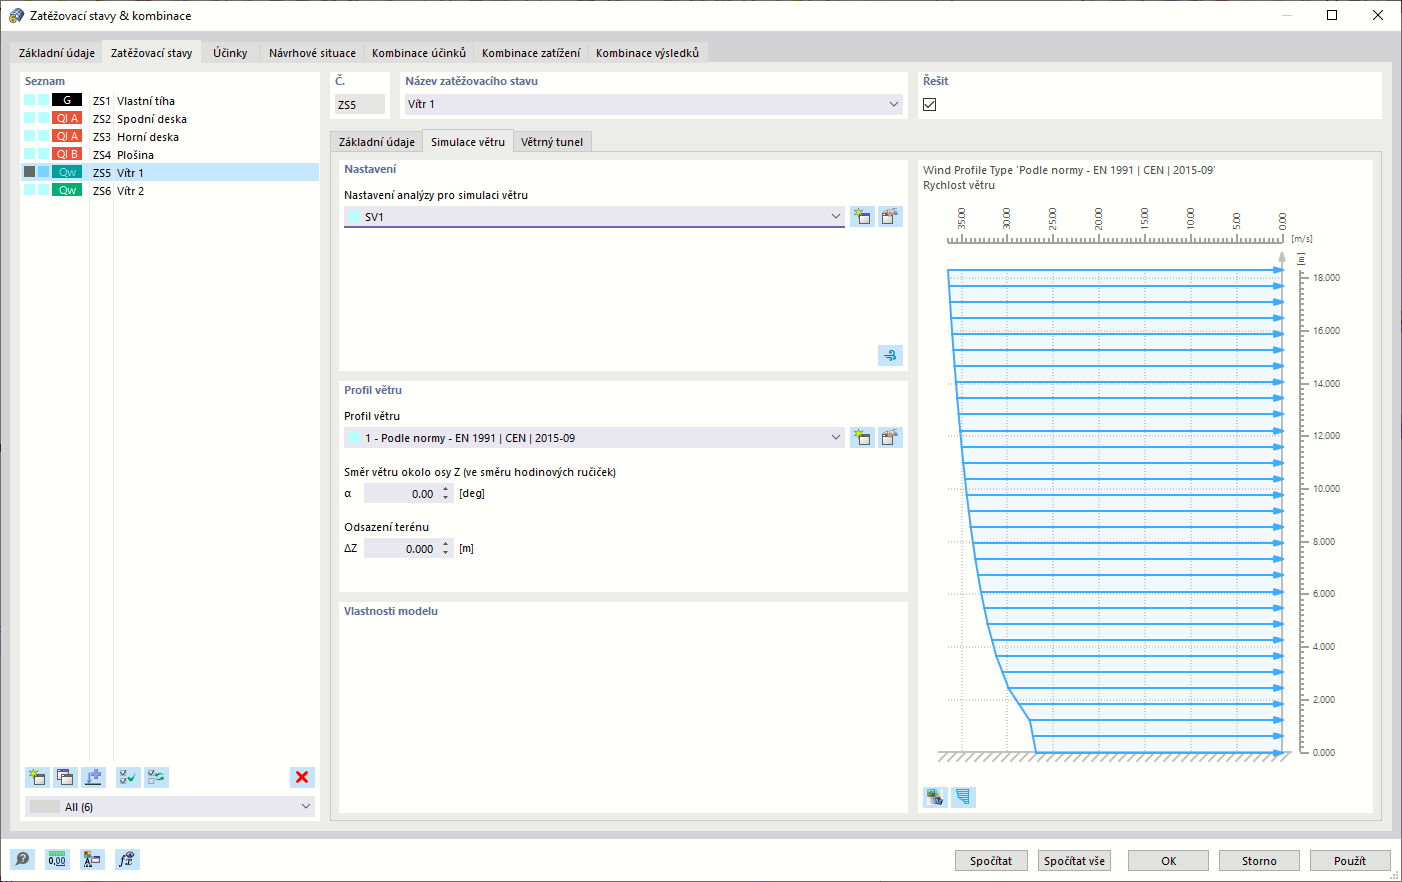Open the Návrhové situace tab
1402x882 pixels.
click(312, 53)
